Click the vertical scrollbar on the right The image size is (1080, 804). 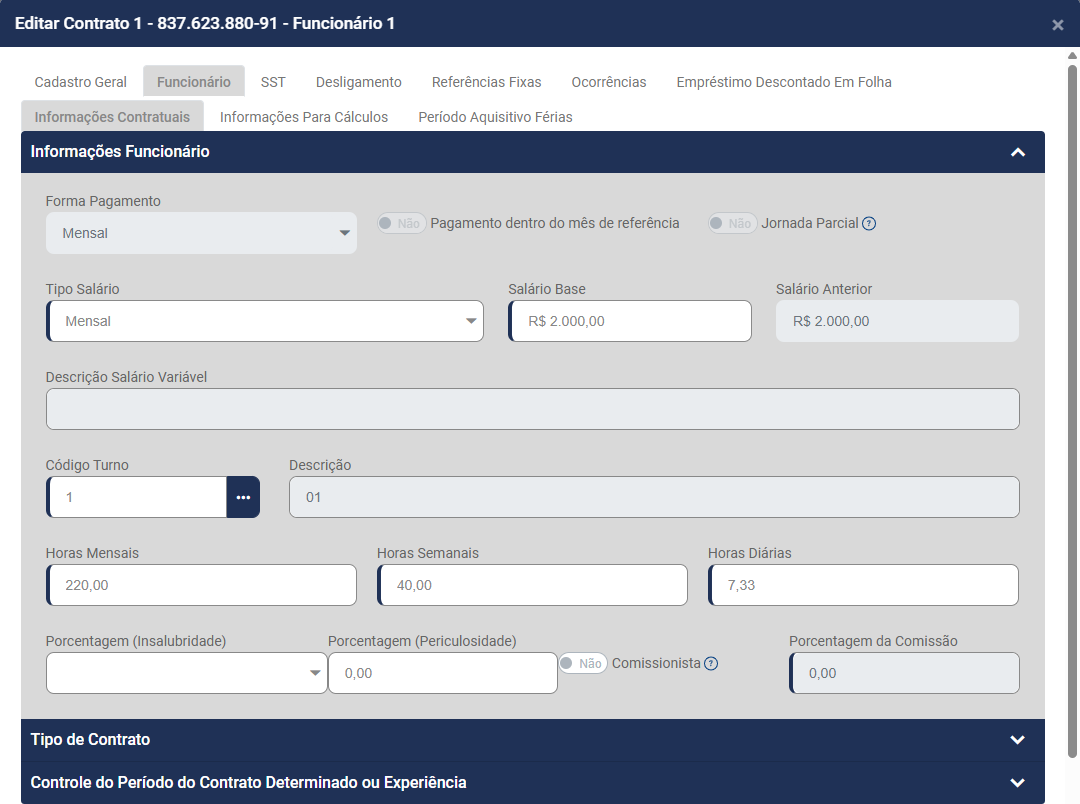pyautogui.click(x=1072, y=400)
